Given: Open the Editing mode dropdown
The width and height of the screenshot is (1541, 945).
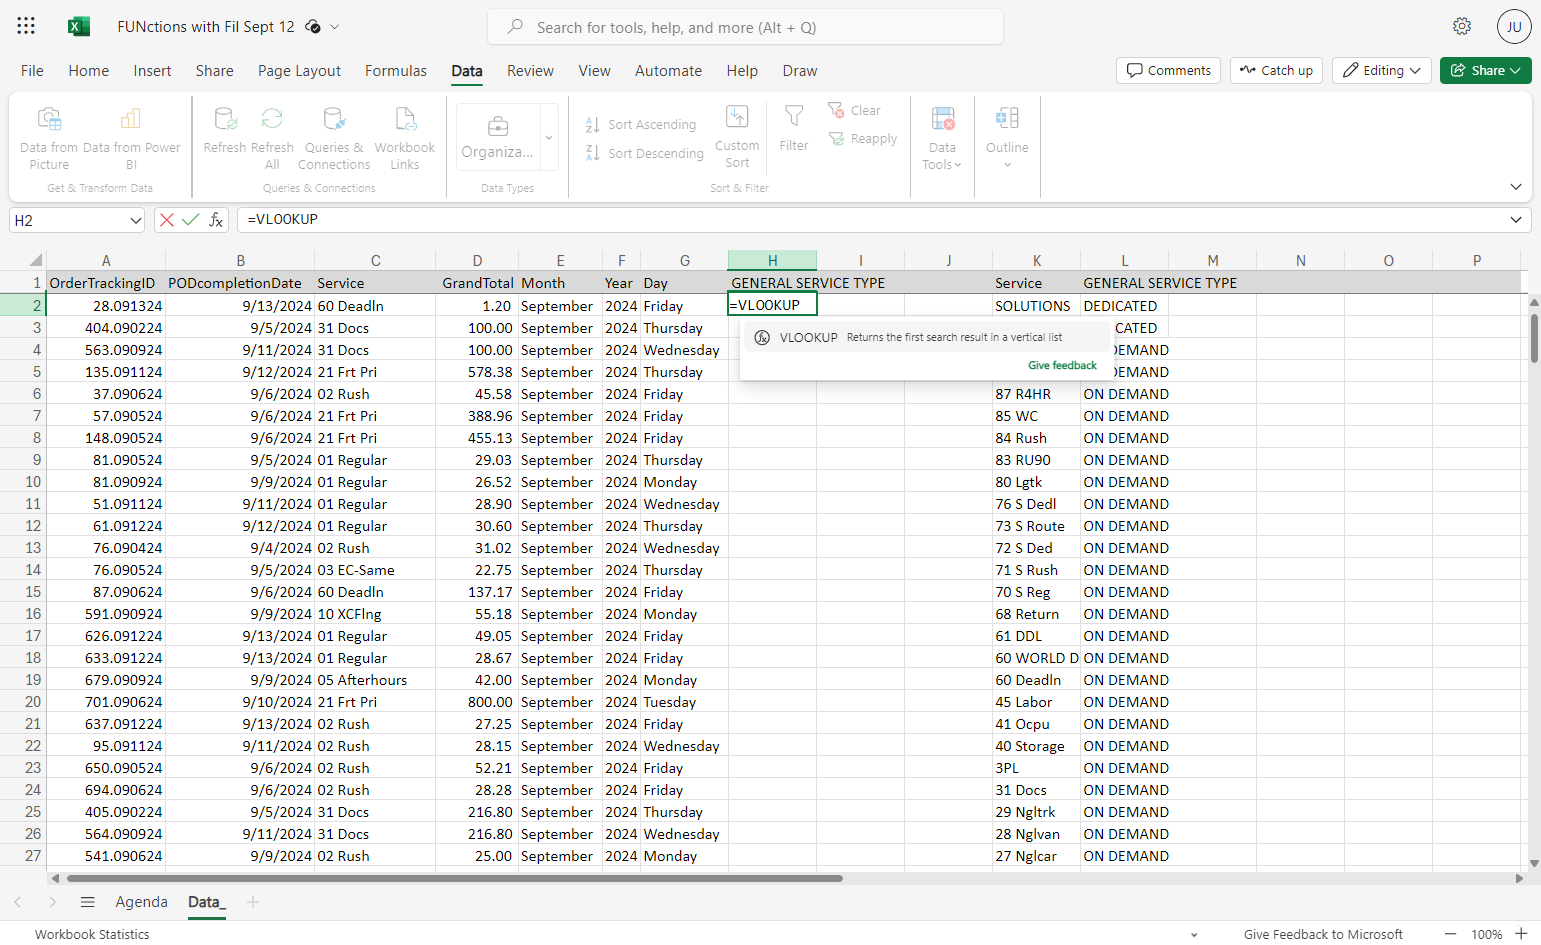Looking at the screenshot, I should 1382,70.
